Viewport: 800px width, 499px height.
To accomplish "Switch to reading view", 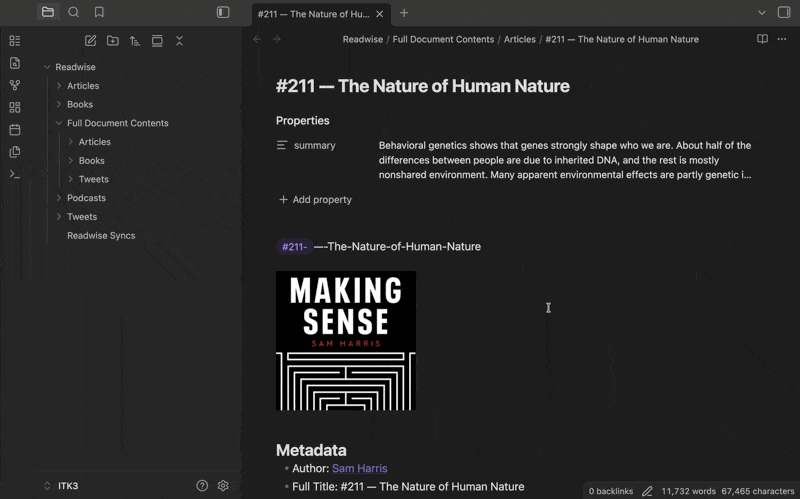I will [762, 39].
